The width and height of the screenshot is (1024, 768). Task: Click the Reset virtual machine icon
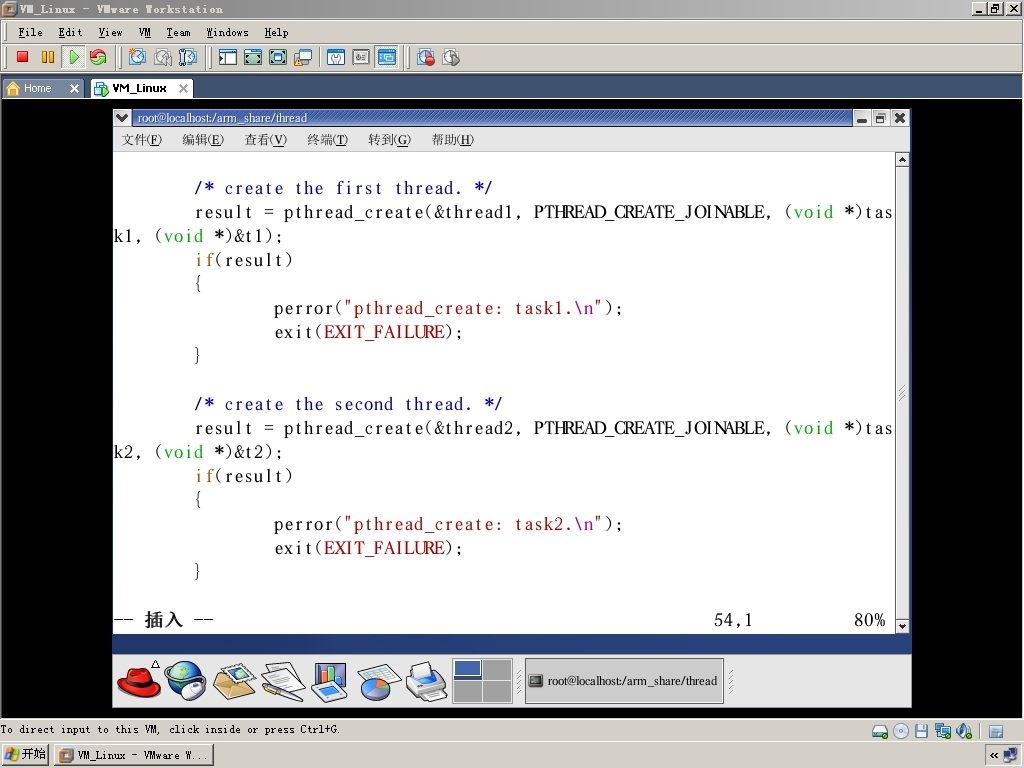[x=99, y=57]
